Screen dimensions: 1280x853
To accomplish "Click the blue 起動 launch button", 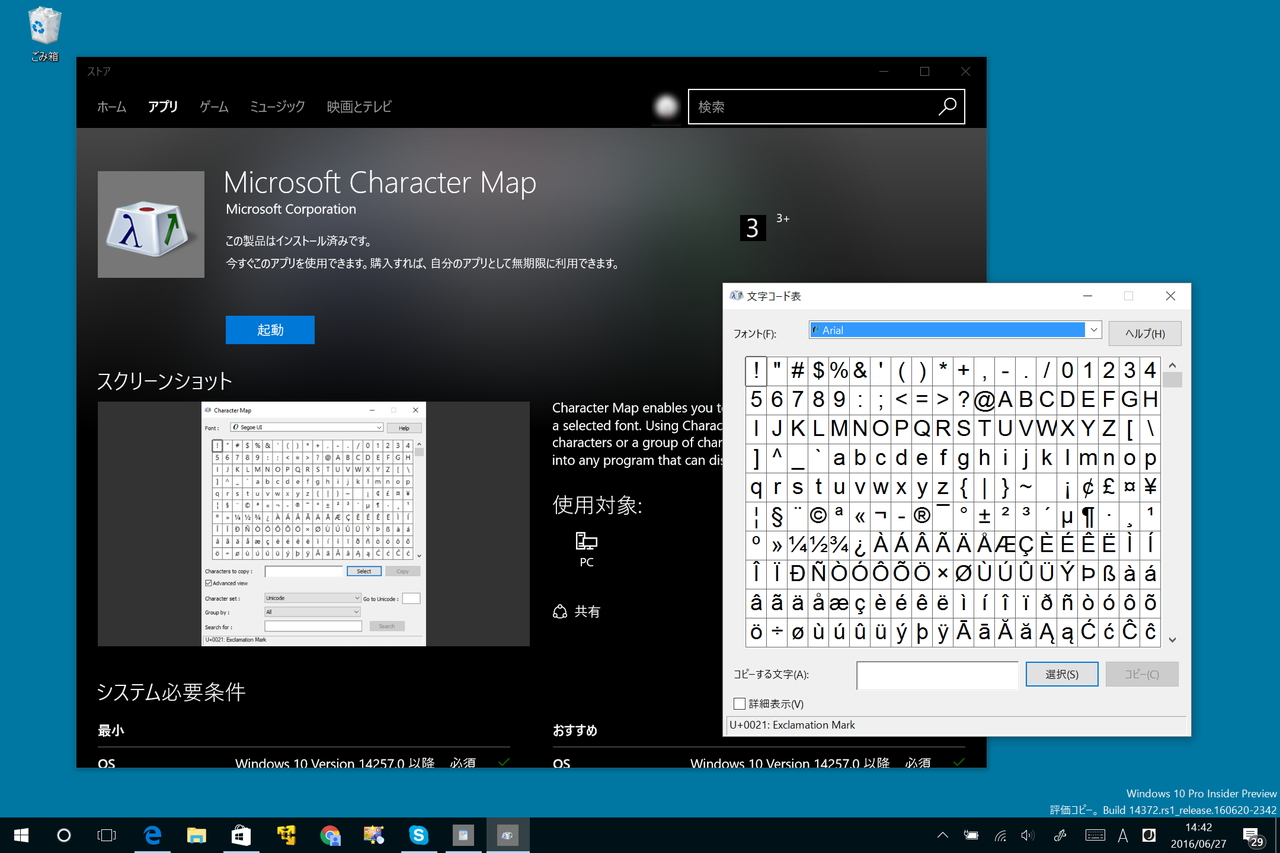I will 270,330.
